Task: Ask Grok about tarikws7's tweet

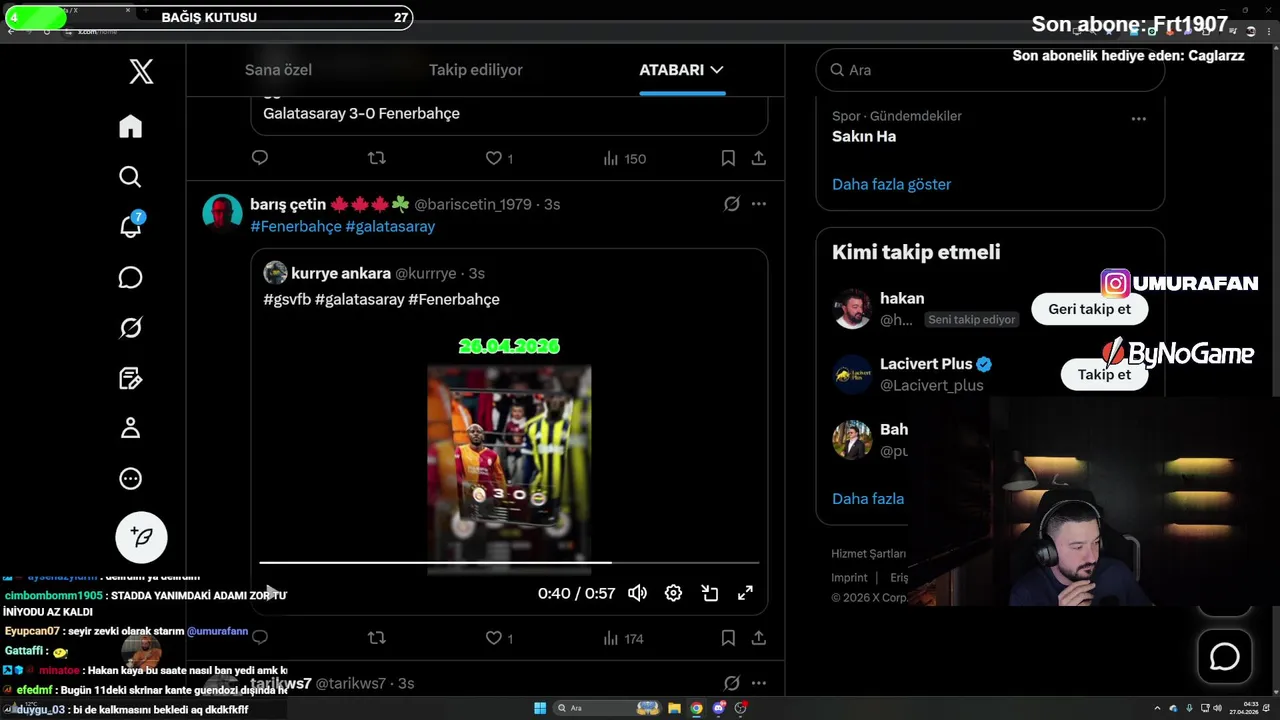Action: coord(732,683)
